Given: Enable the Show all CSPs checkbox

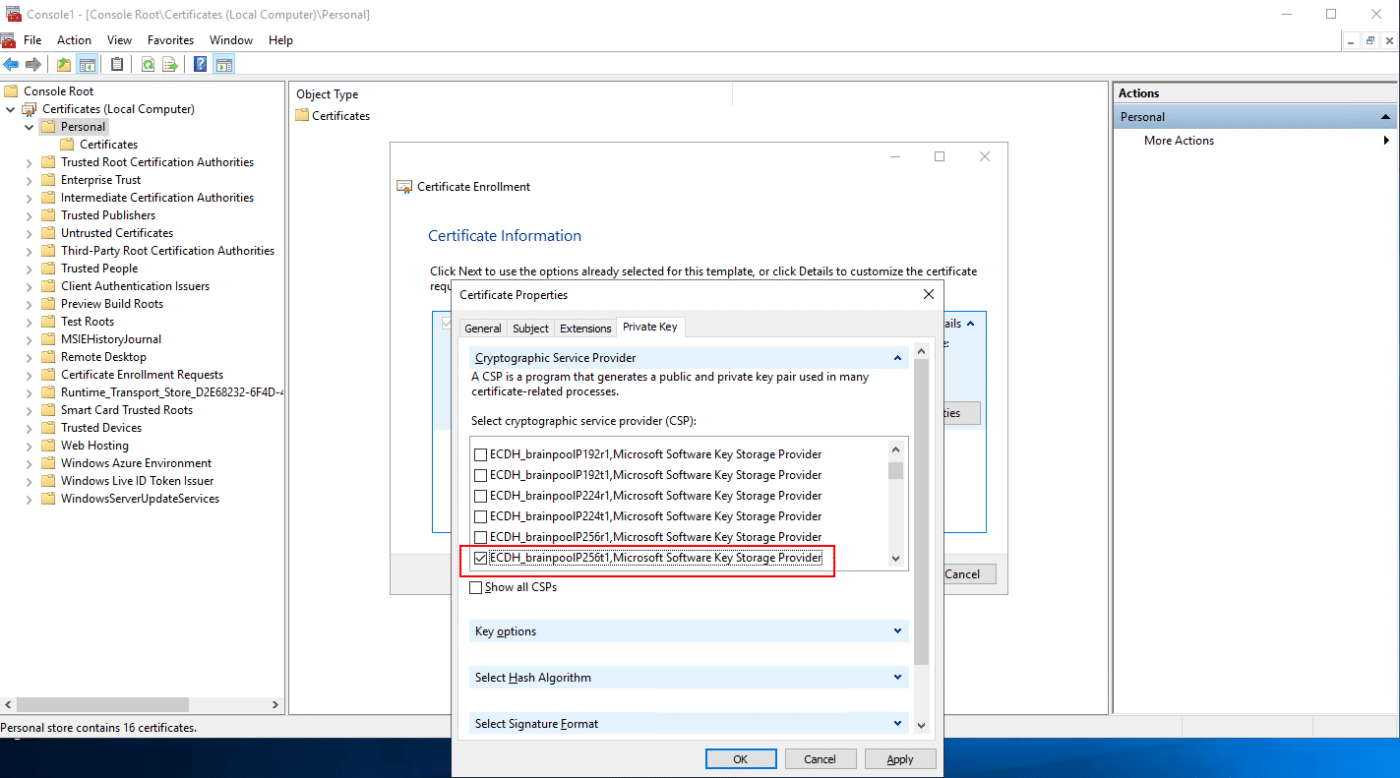Looking at the screenshot, I should pyautogui.click(x=476, y=588).
